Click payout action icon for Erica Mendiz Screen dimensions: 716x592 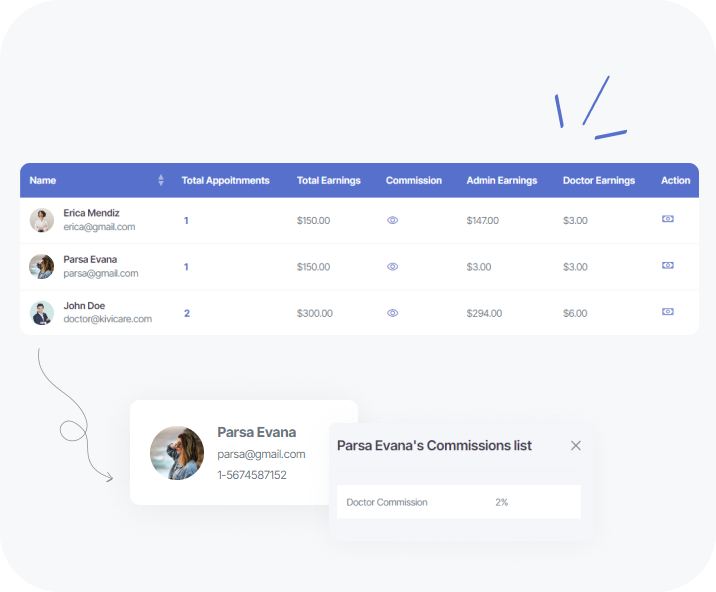(x=668, y=219)
